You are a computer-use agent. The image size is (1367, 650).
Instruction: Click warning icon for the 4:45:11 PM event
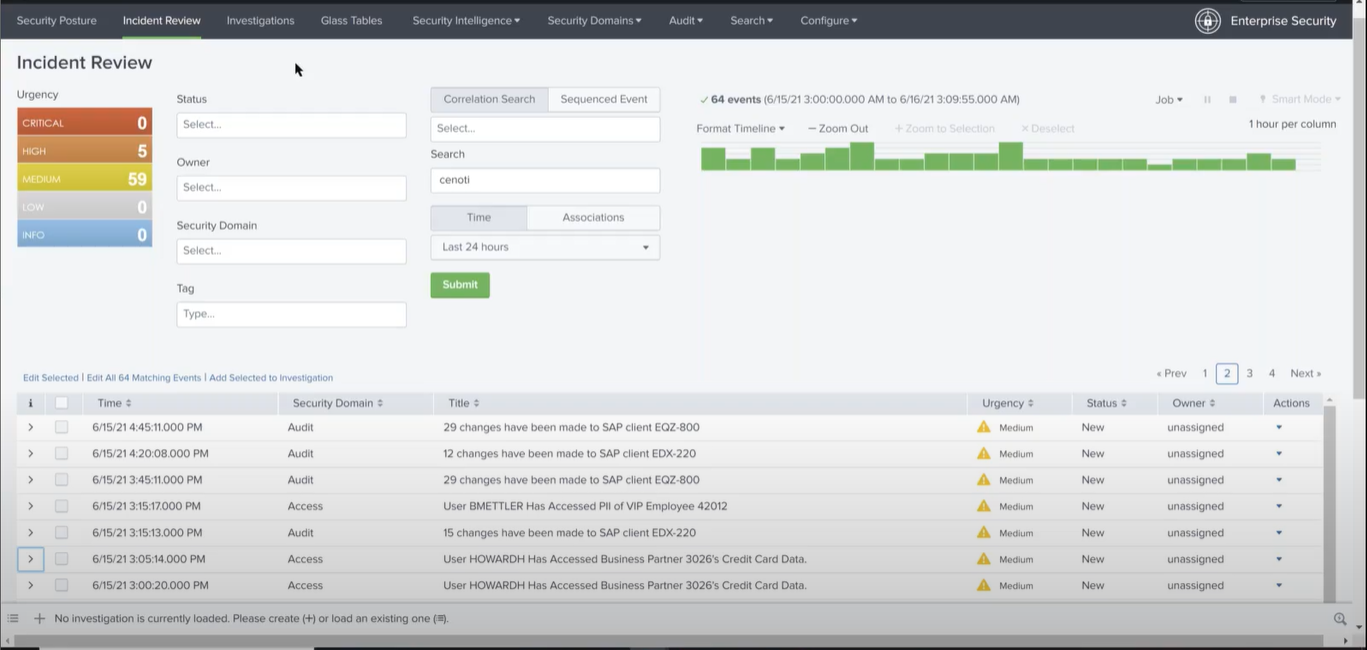point(984,427)
